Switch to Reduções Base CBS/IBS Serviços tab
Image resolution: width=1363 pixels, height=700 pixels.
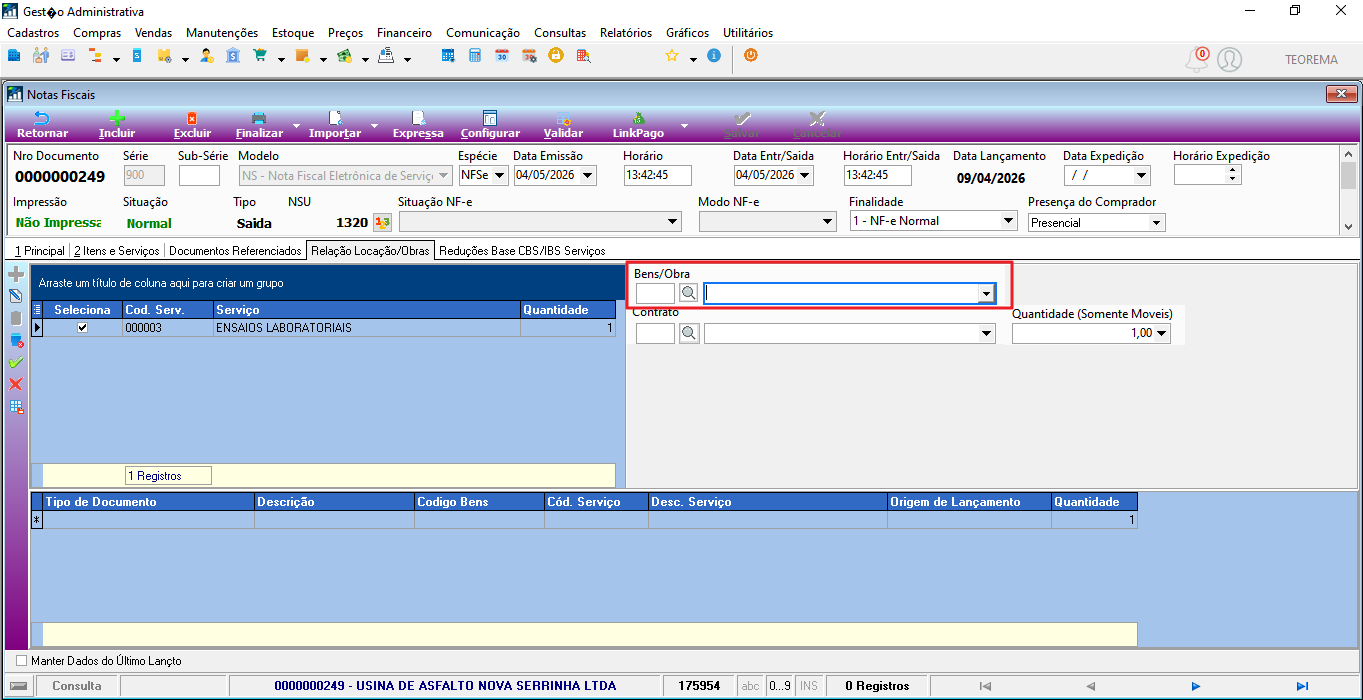522,251
